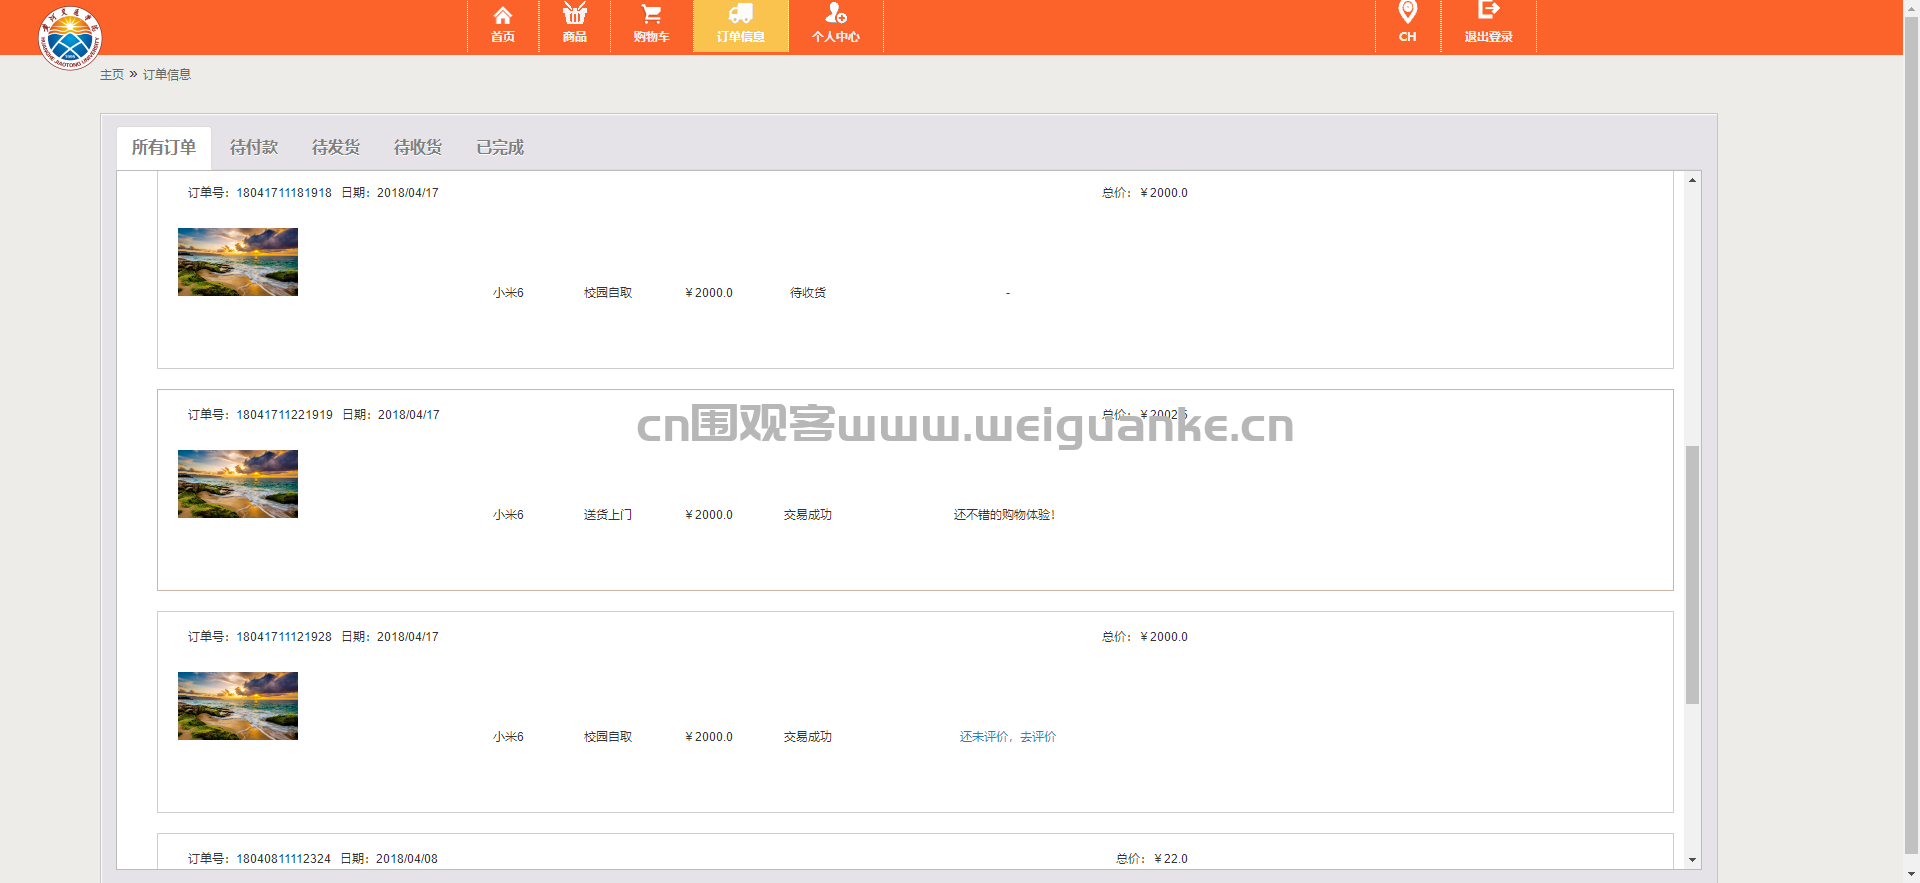Open product image of order 18041711121928

pos(238,706)
